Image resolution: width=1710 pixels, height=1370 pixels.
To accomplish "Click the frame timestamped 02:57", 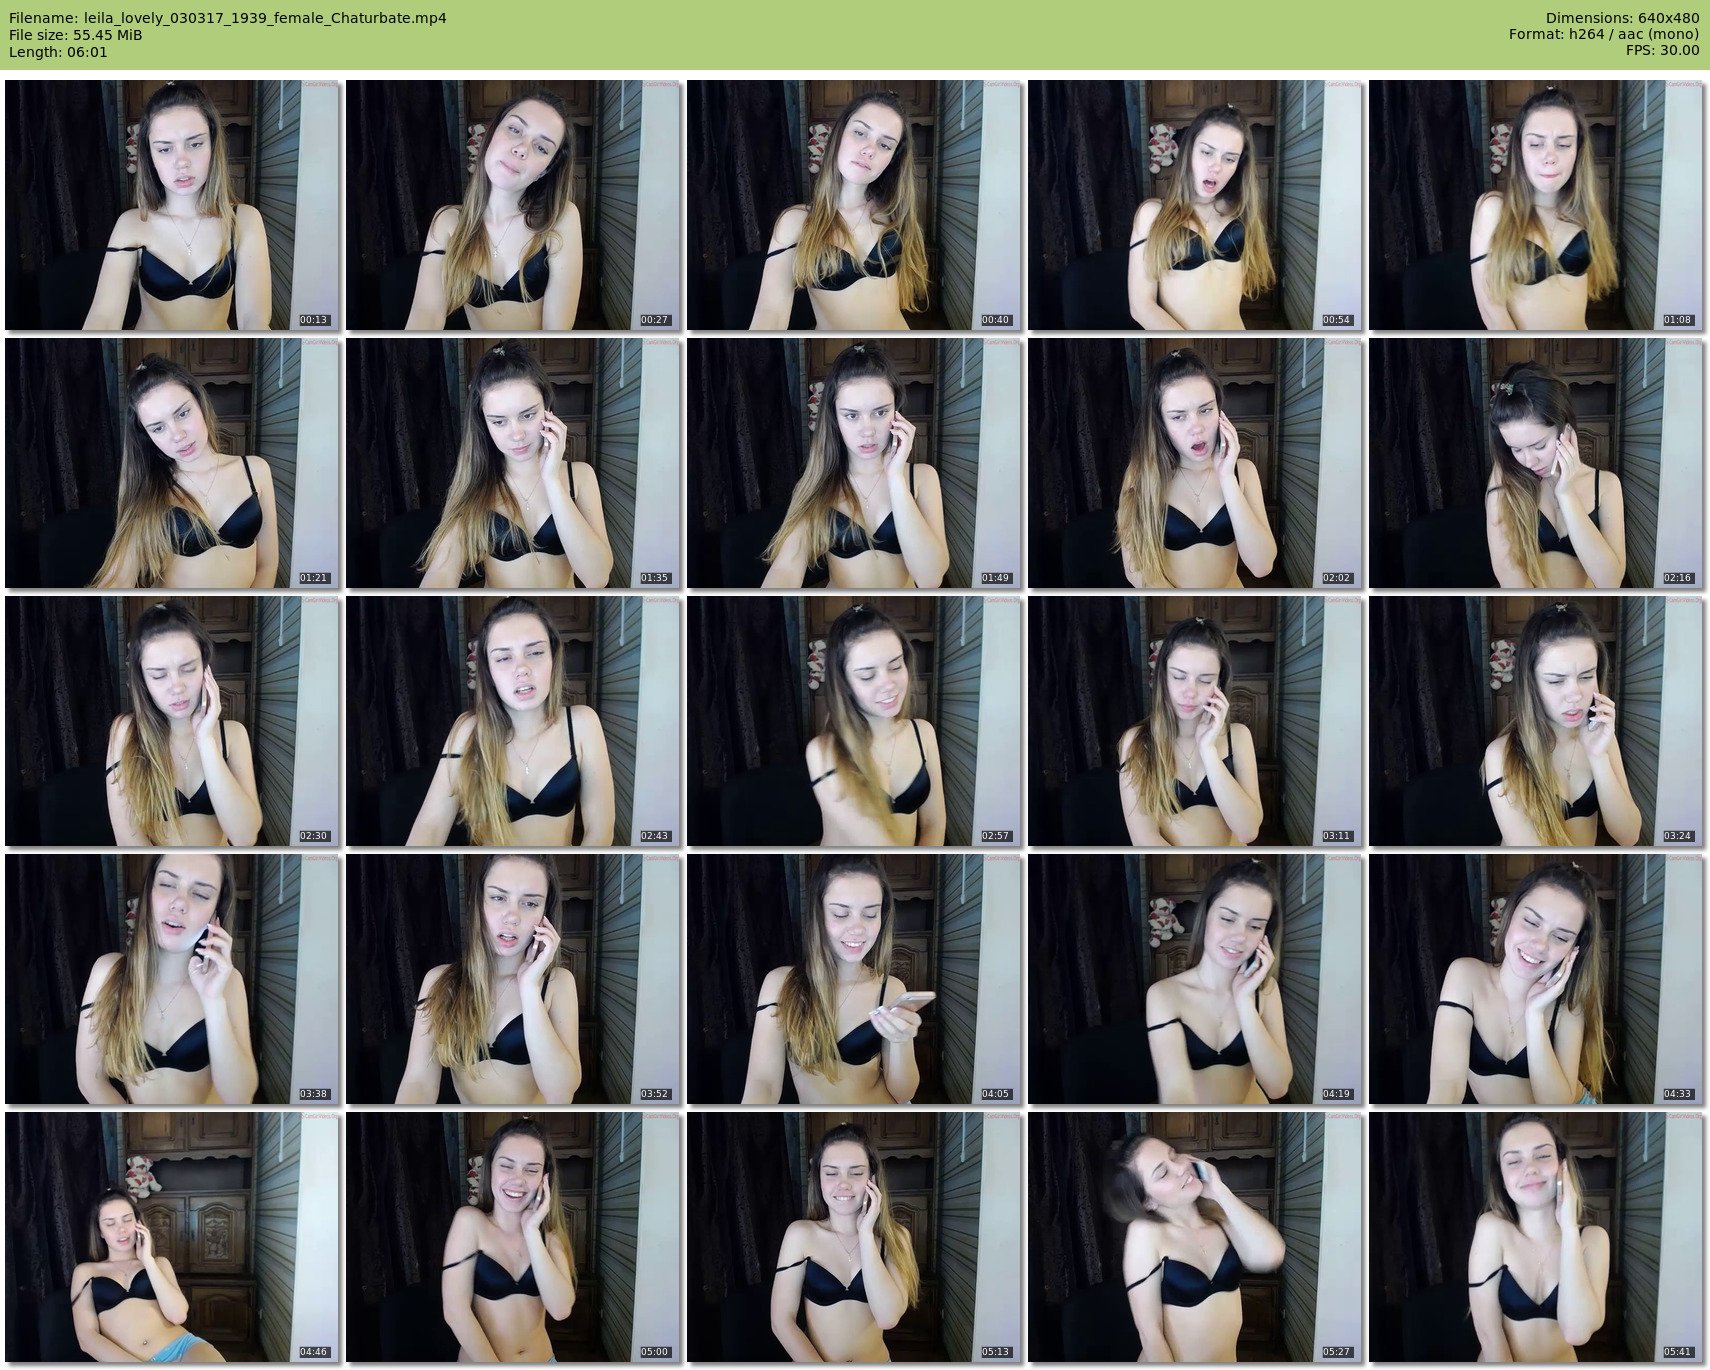I will tap(854, 721).
